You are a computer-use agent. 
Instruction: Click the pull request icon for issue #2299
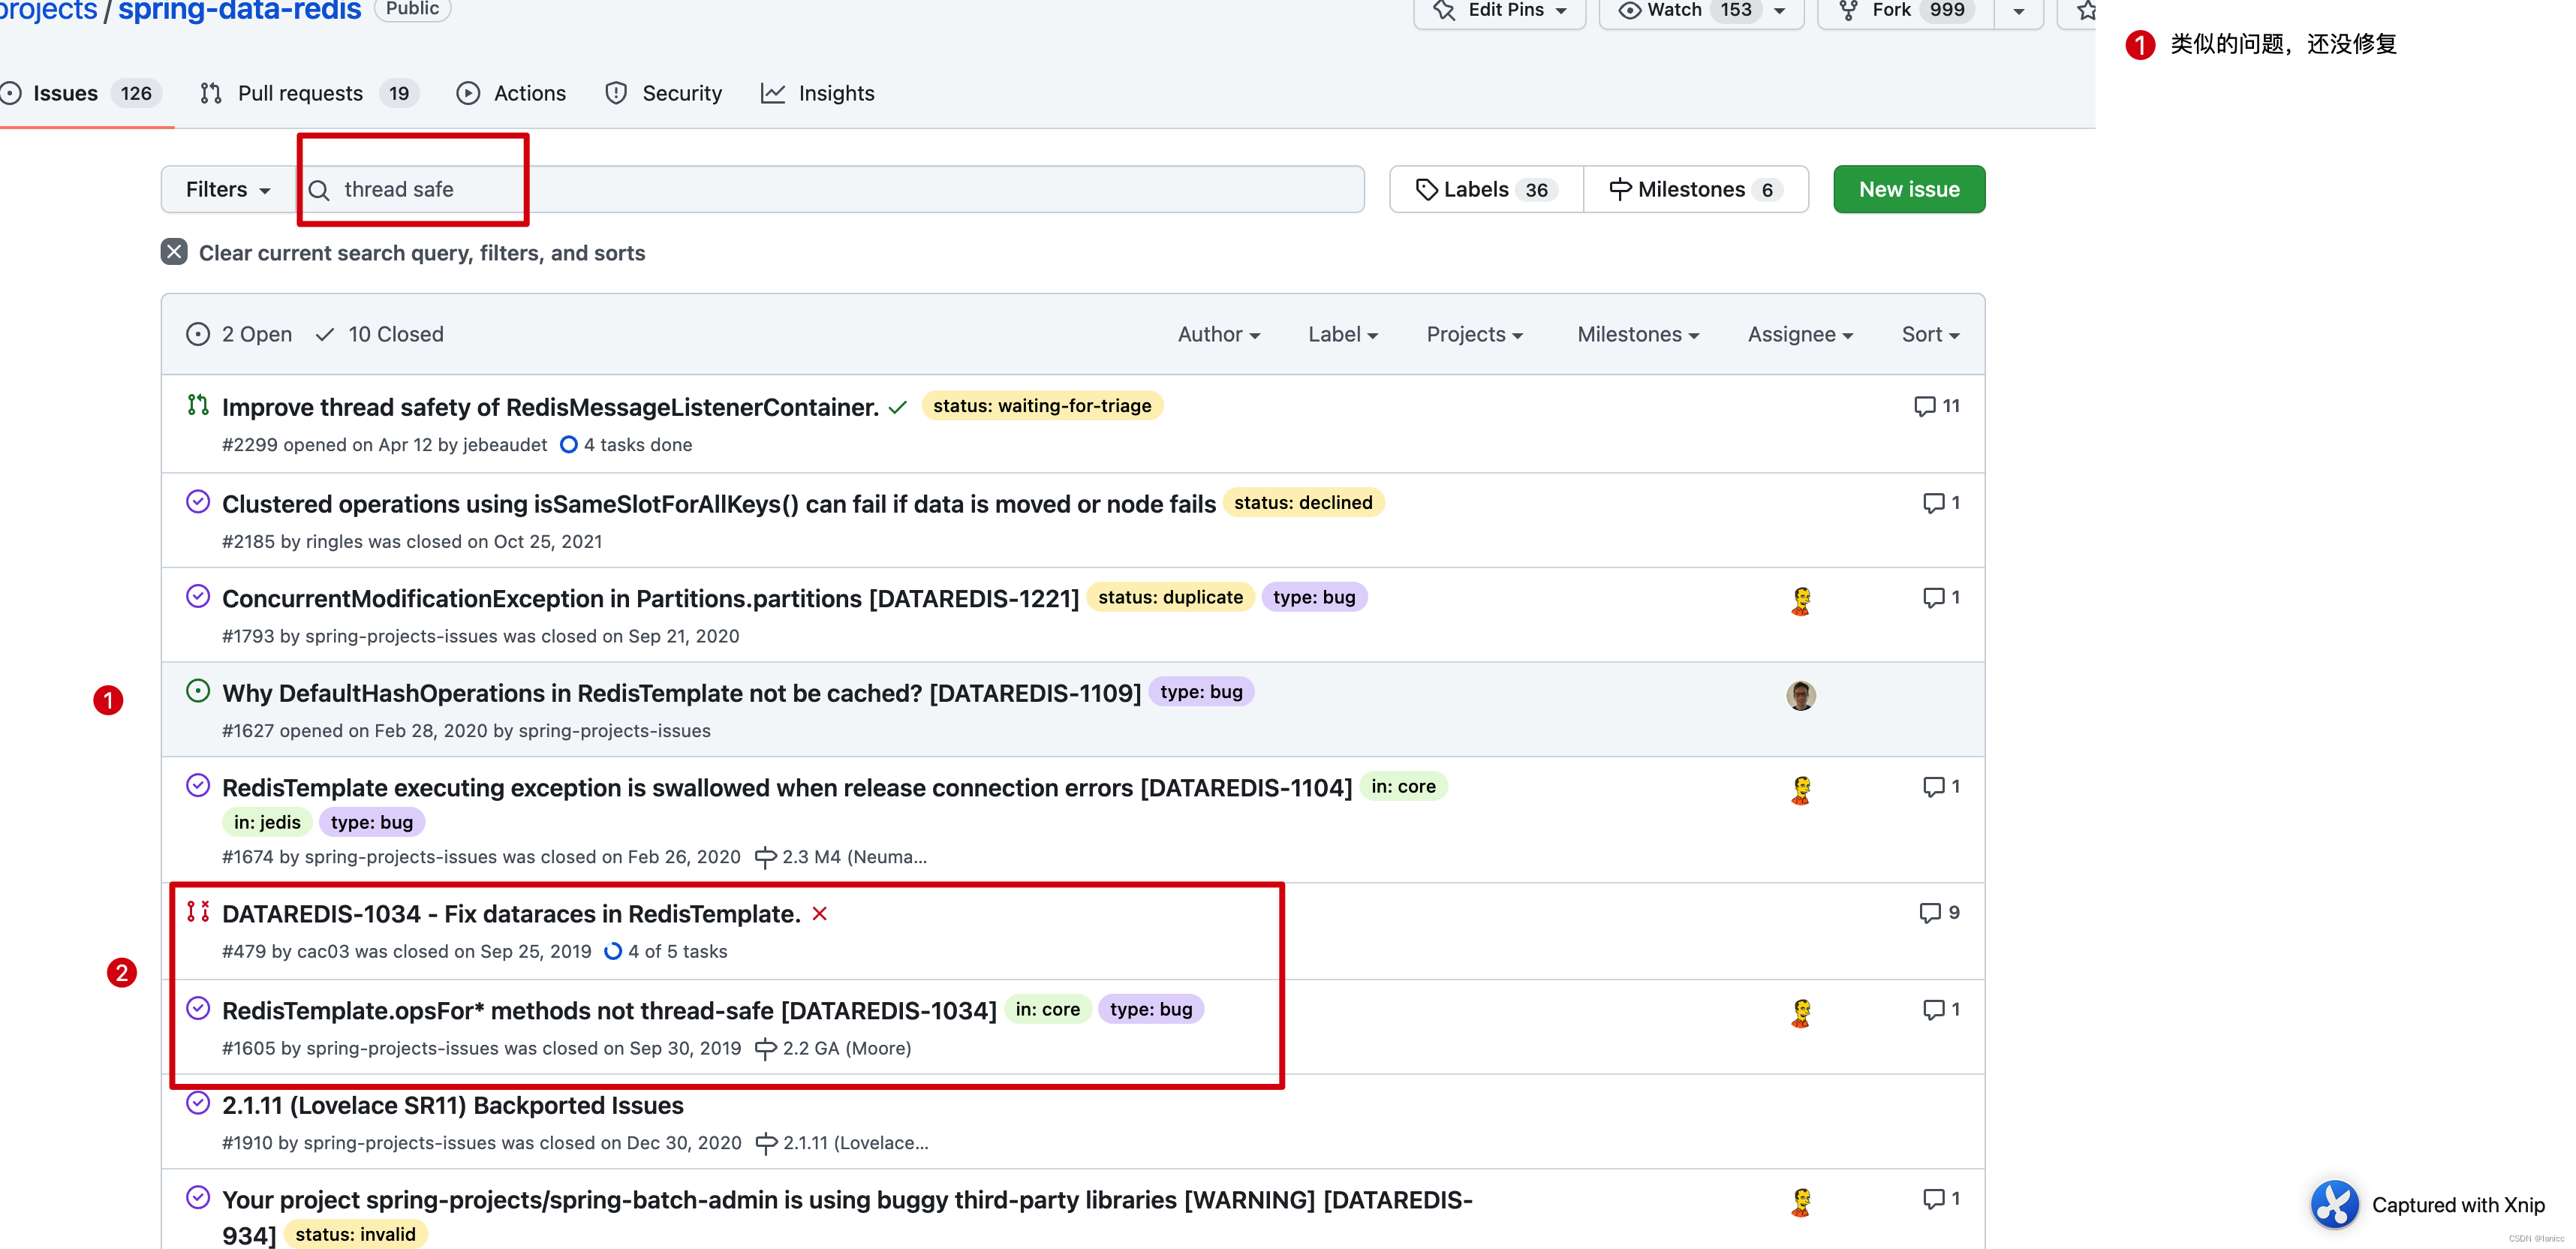coord(198,405)
